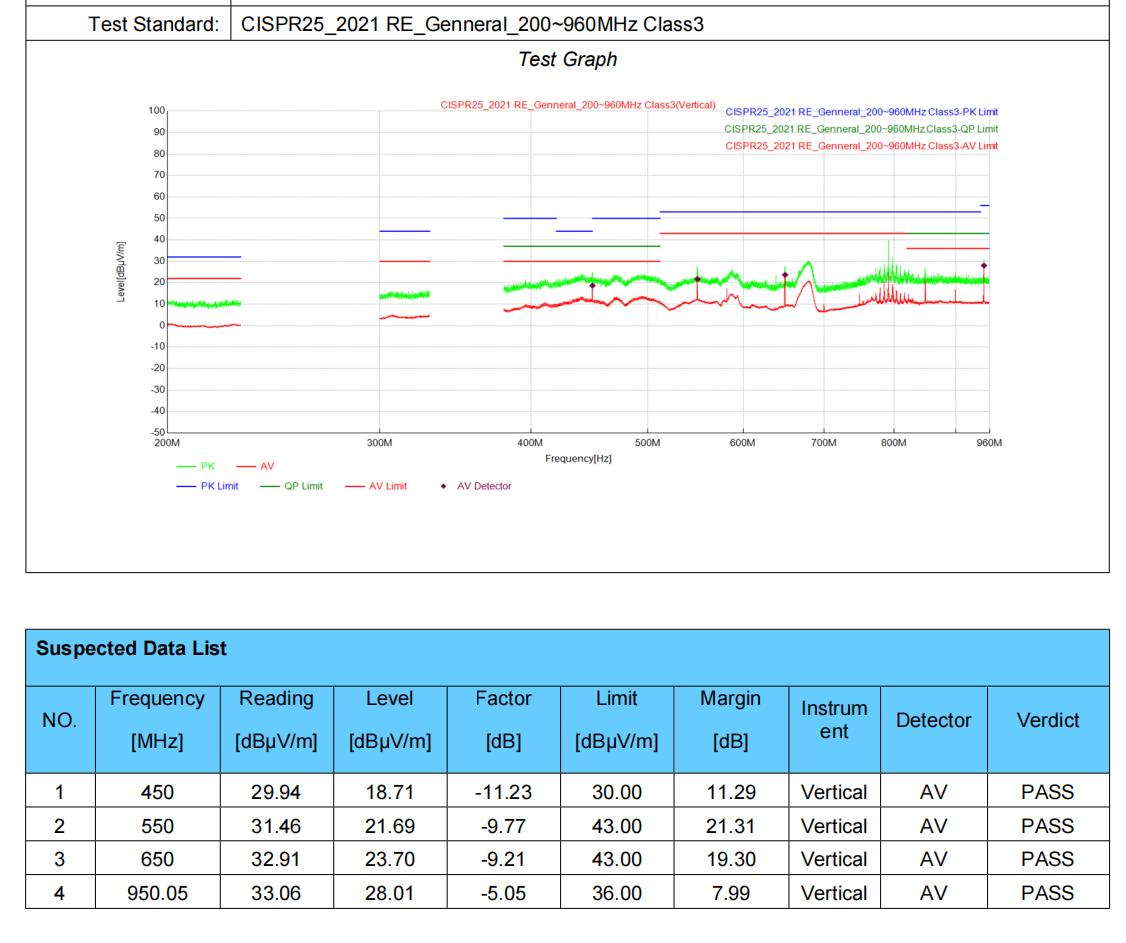Click the Test Graph title
The image size is (1126, 943).
tap(567, 60)
